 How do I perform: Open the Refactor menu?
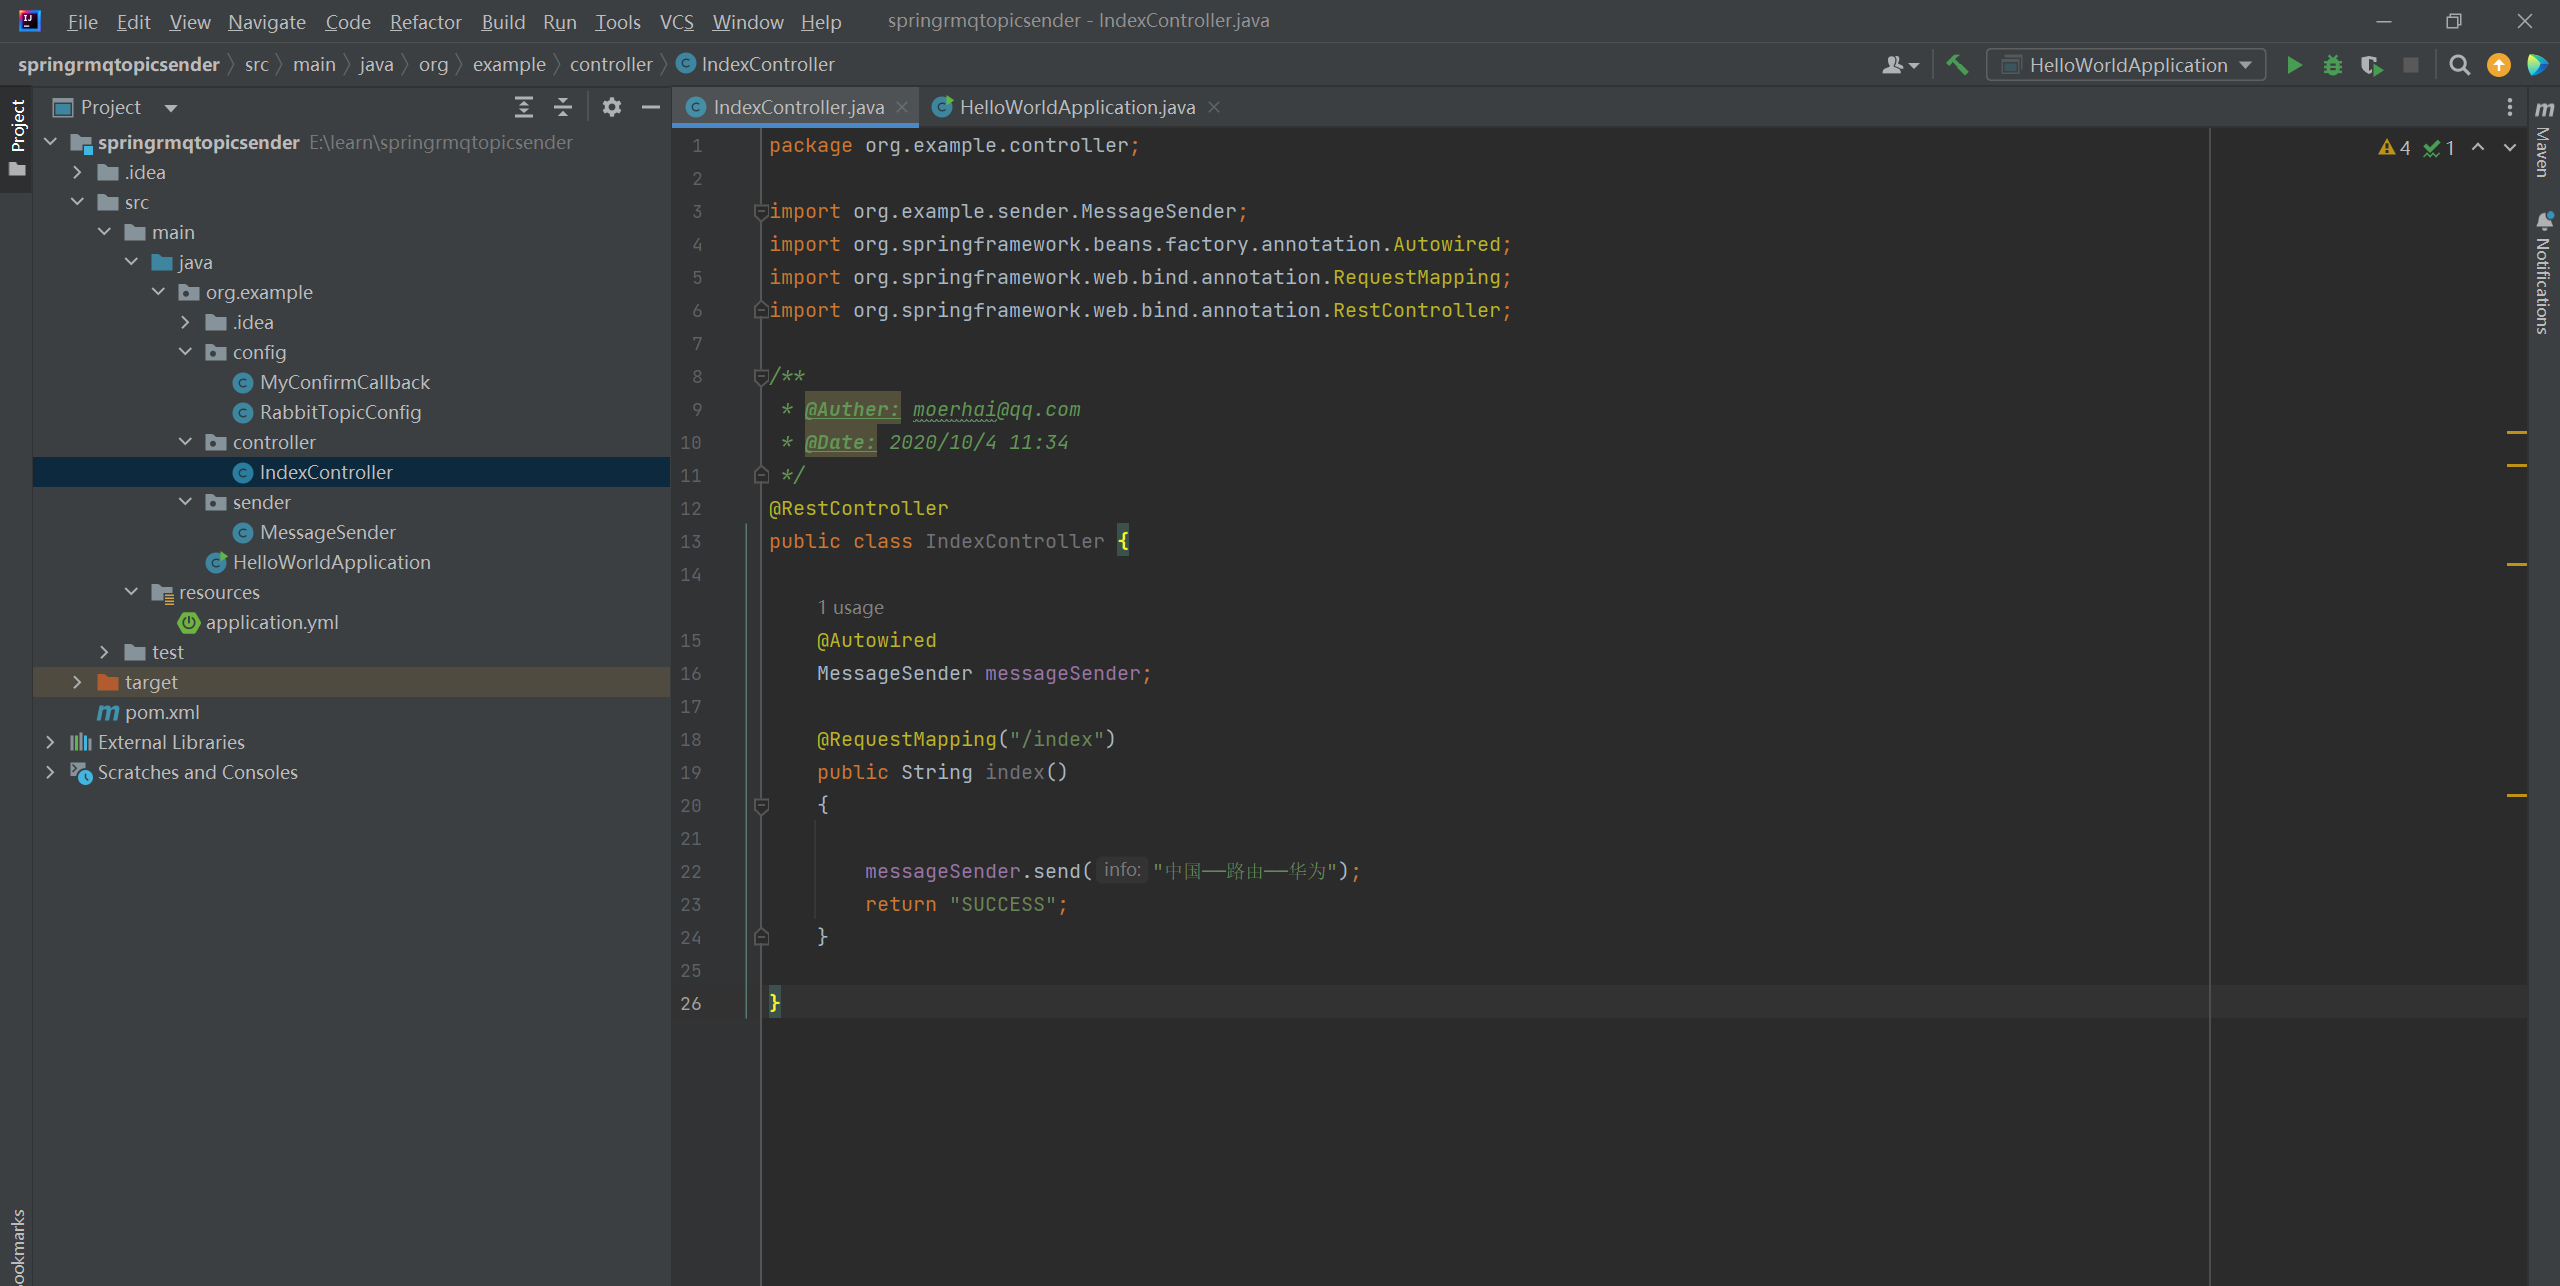click(425, 21)
